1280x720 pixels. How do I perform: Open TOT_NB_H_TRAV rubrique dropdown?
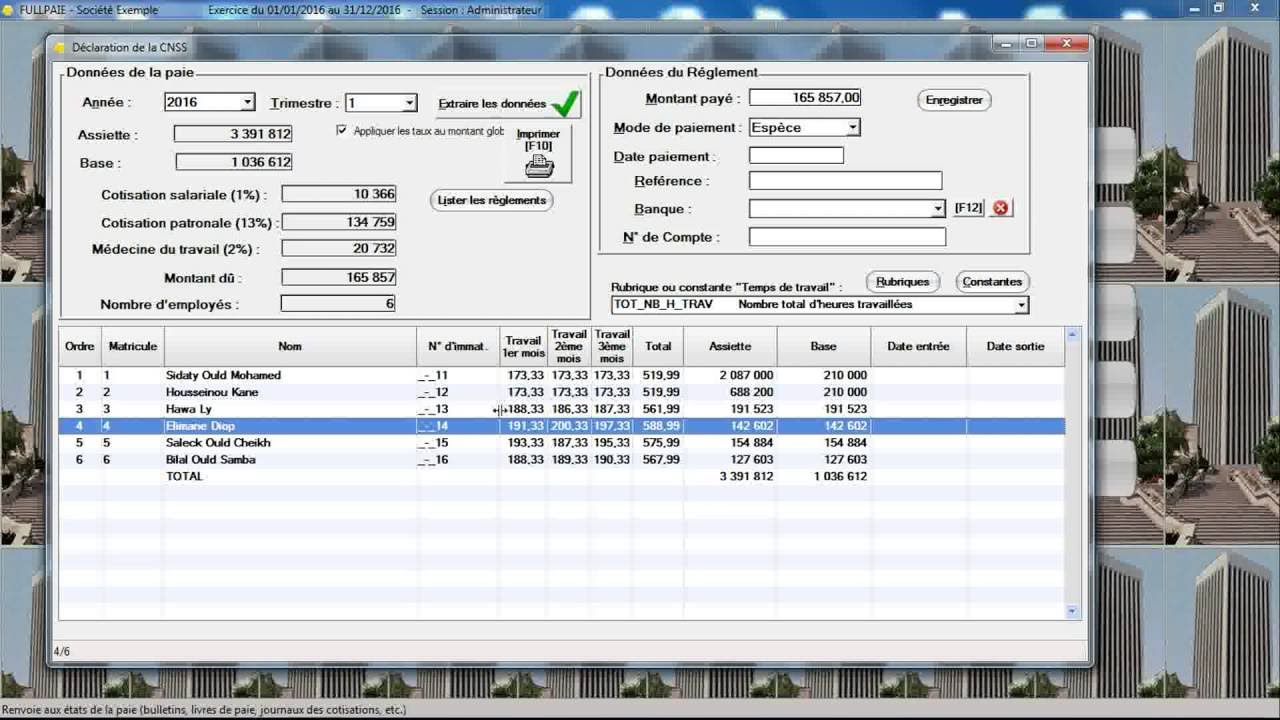[x=1021, y=304]
